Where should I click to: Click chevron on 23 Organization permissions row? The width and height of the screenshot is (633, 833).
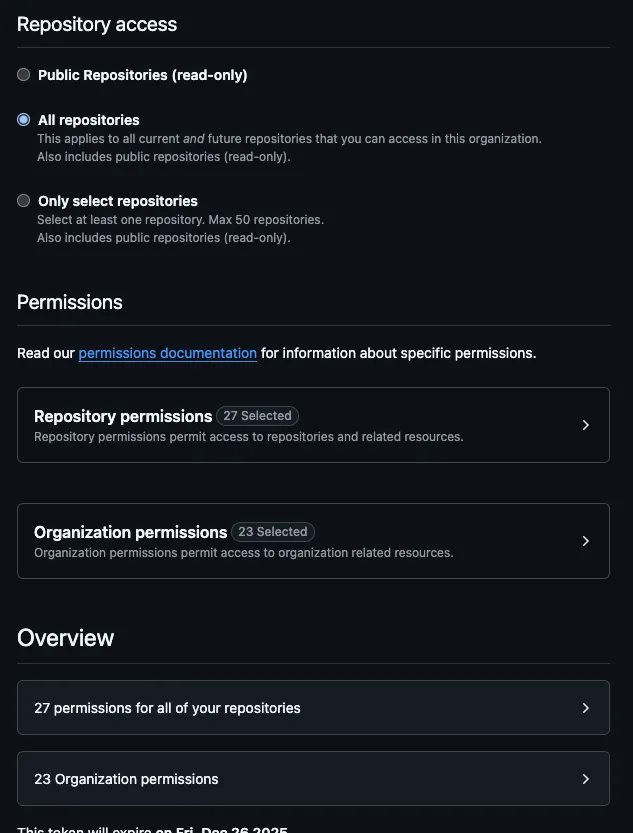point(586,779)
